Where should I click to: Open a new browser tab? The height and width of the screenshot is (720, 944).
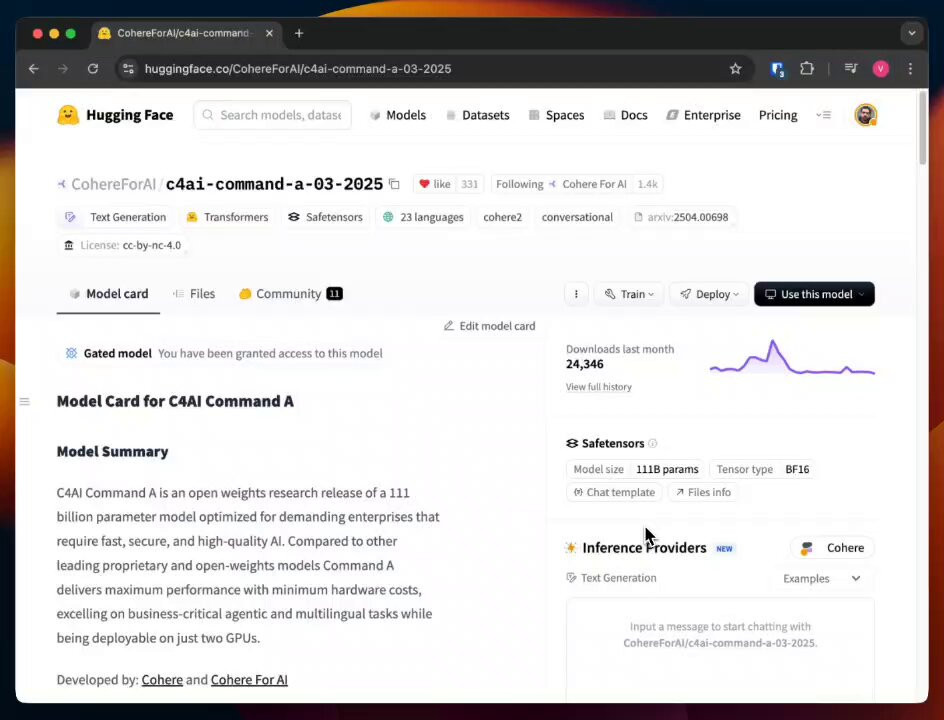(299, 33)
